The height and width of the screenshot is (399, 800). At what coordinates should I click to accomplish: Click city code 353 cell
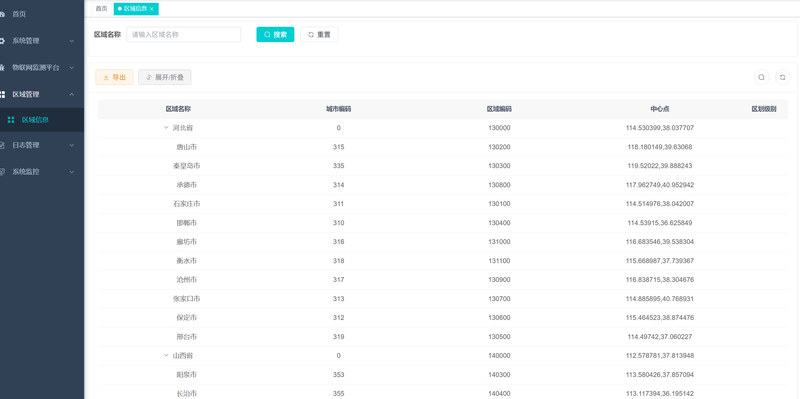coord(339,375)
